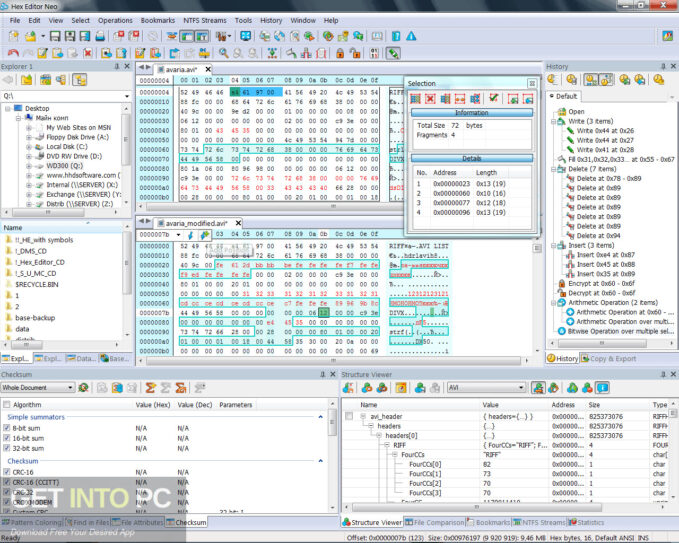Select history item Encrypt at 0x60 - 0x6f

pos(601,283)
